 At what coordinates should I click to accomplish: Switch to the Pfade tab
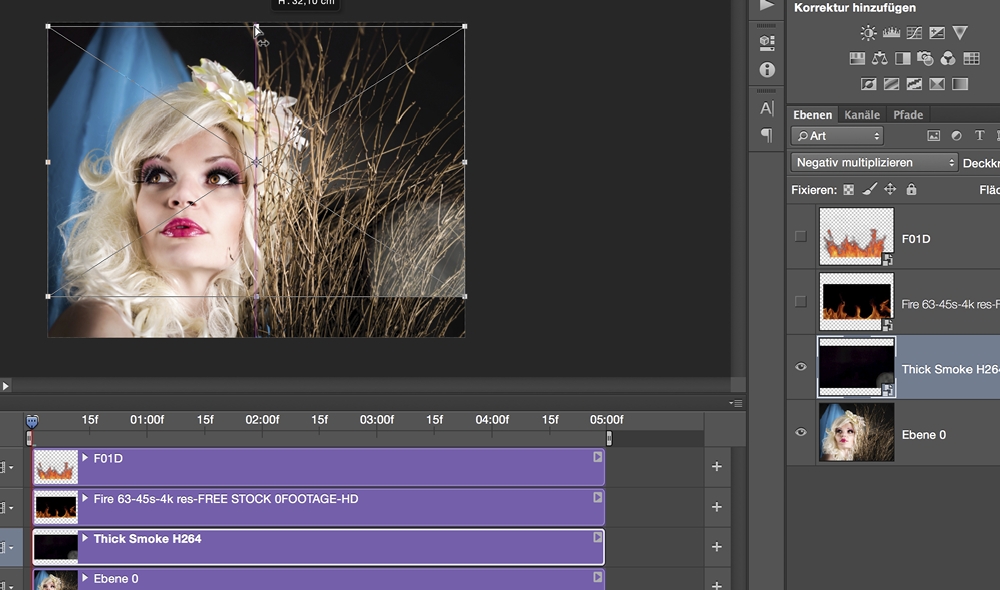point(908,115)
